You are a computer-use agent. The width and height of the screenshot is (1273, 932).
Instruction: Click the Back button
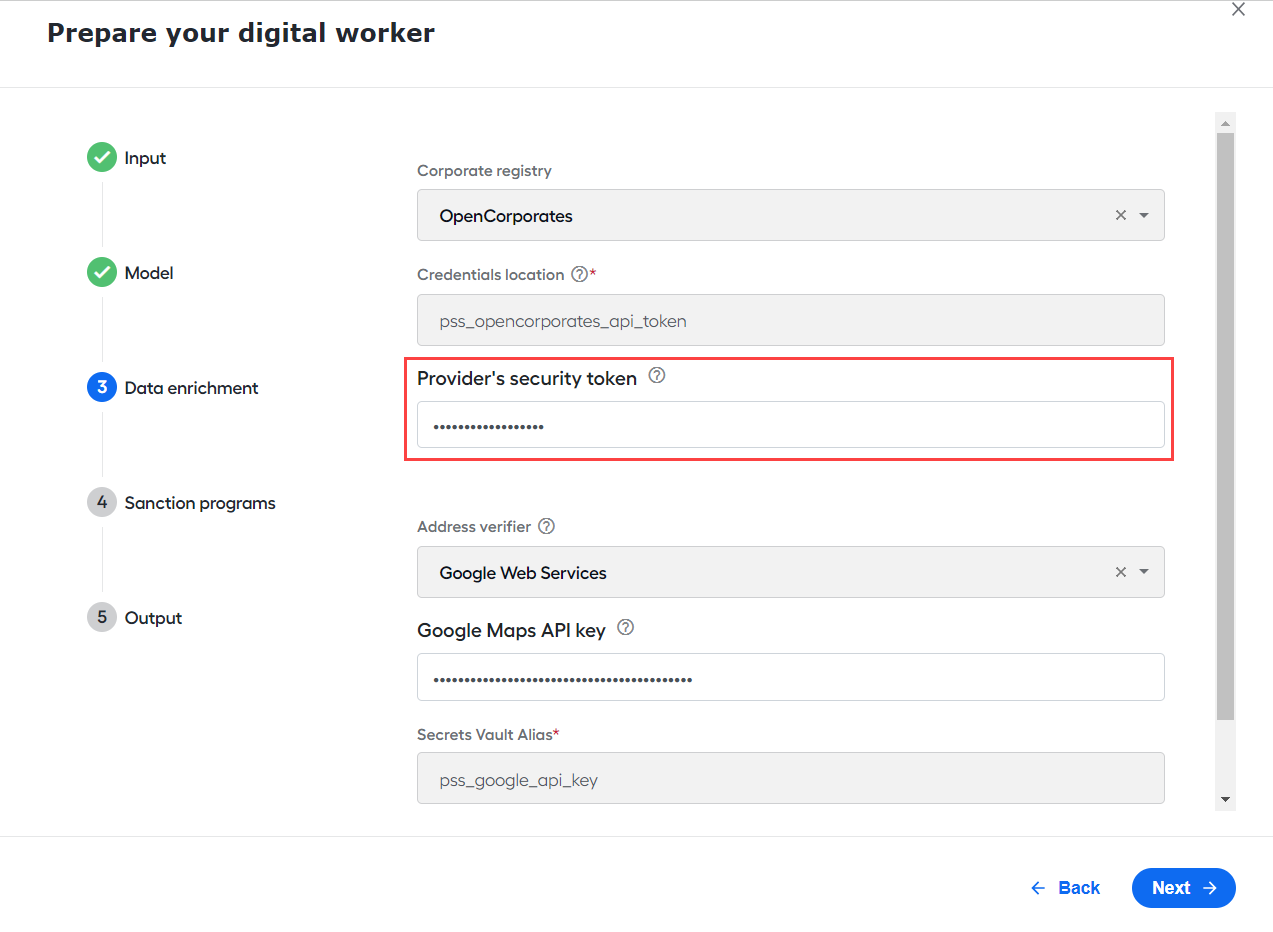pos(1066,888)
